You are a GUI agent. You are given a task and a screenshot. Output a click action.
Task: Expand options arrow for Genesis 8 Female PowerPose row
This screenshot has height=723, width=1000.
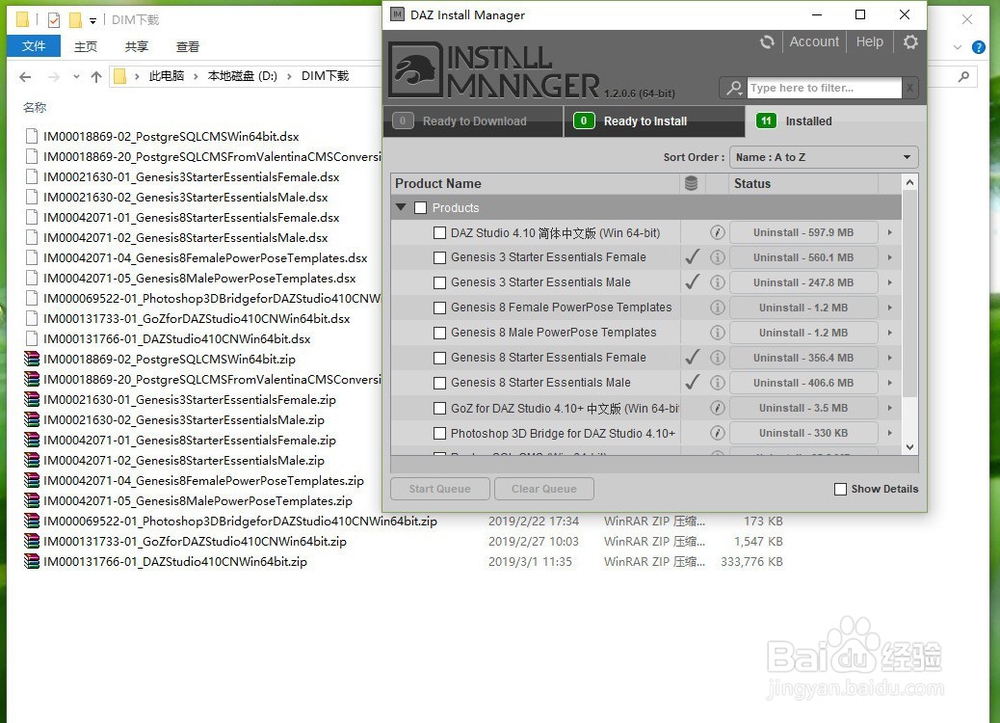point(890,307)
